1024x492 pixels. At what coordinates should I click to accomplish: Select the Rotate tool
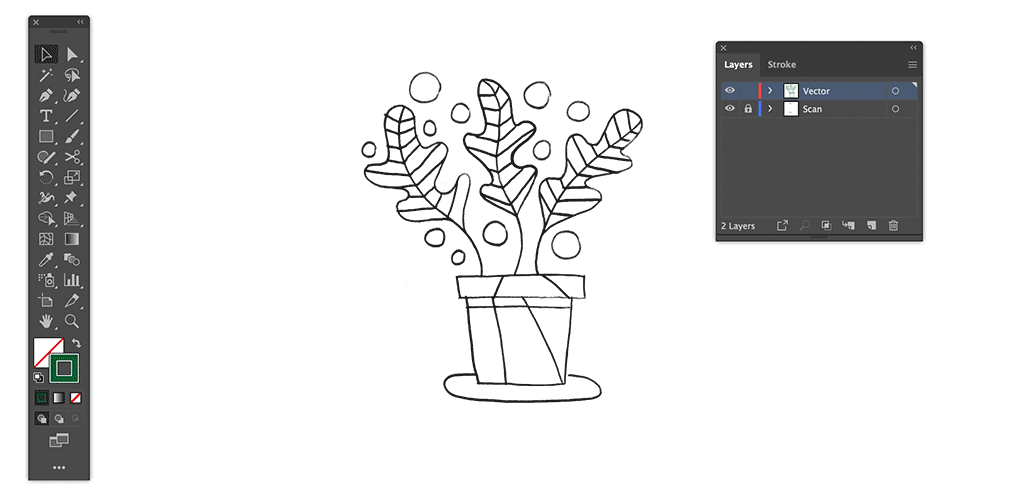[x=46, y=177]
